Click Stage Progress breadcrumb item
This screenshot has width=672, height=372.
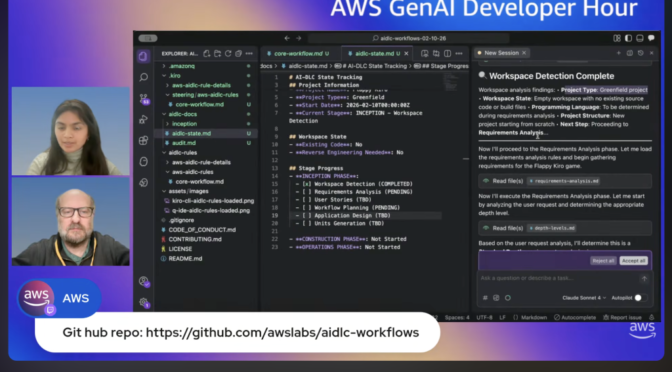pos(442,66)
